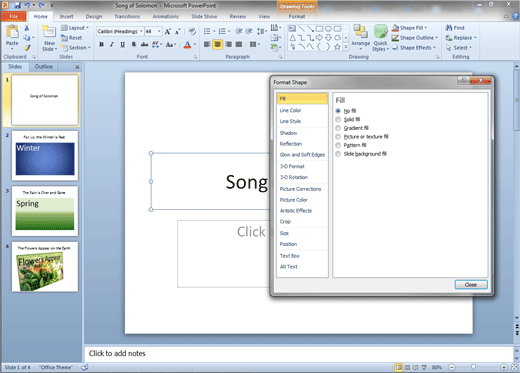
Task: Click in the notes pane to add notes
Action: pyautogui.click(x=298, y=354)
